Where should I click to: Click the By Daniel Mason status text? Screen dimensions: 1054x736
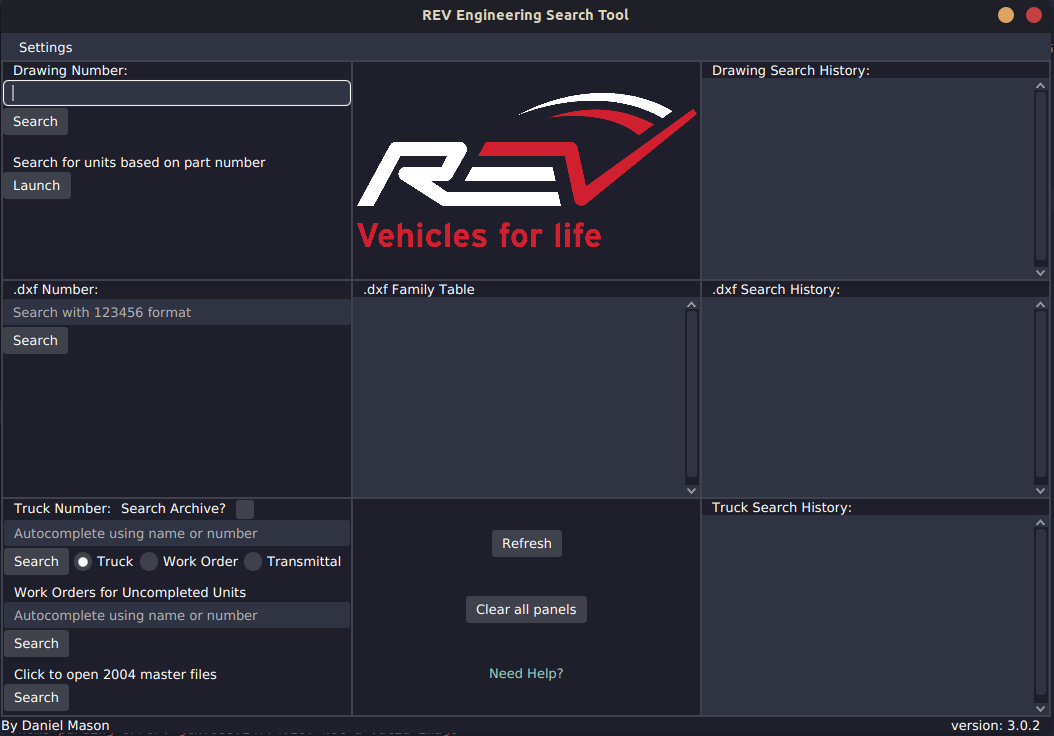[55, 726]
